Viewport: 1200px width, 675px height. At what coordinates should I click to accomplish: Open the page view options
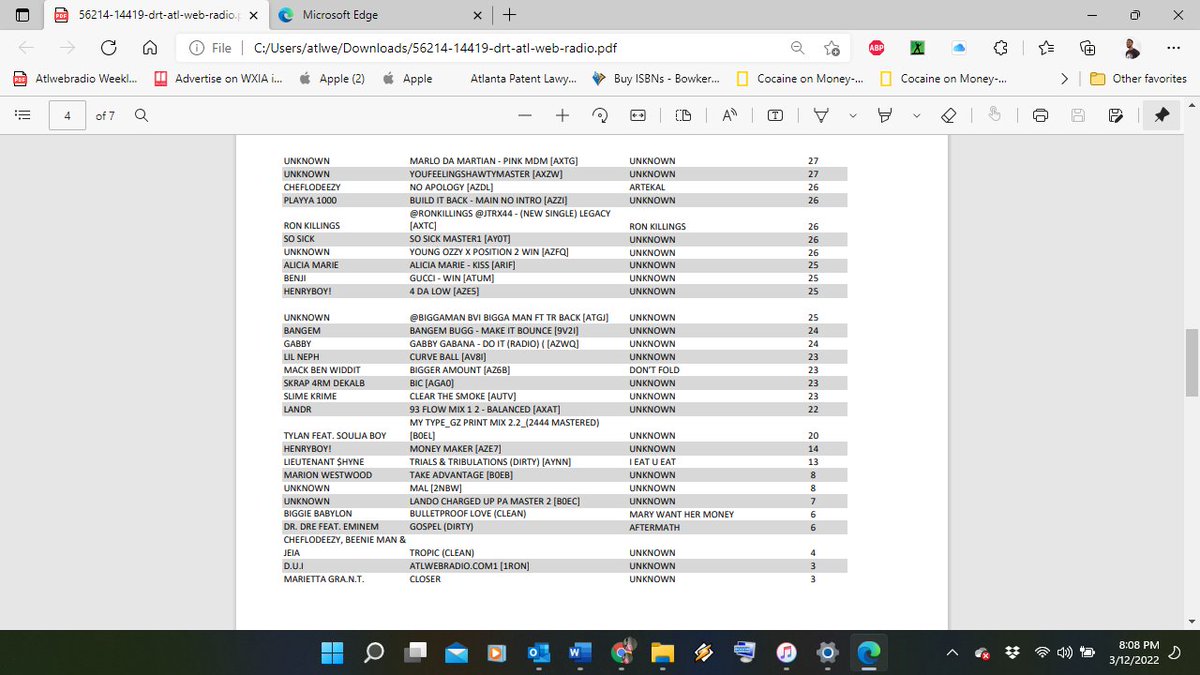pos(683,116)
